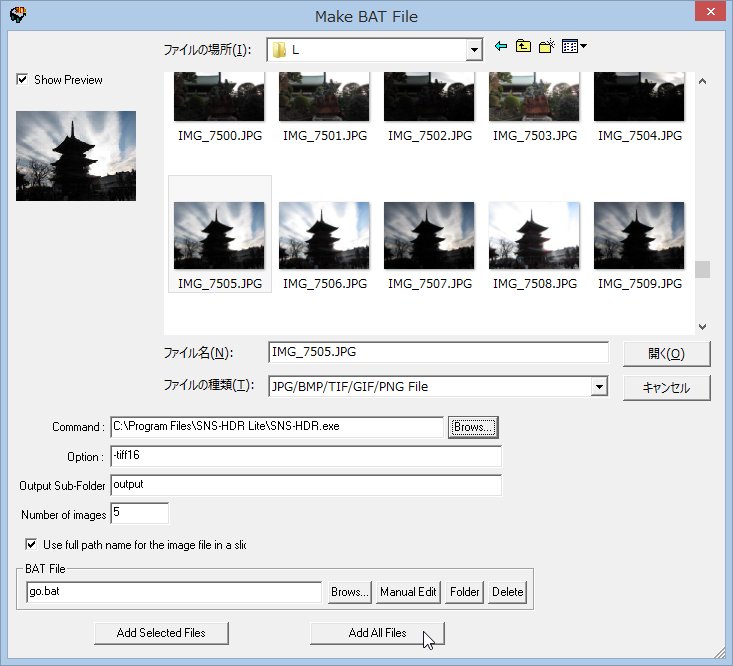This screenshot has width=733, height=666.
Task: Focus the go.bat file field
Action: pyautogui.click(x=174, y=592)
